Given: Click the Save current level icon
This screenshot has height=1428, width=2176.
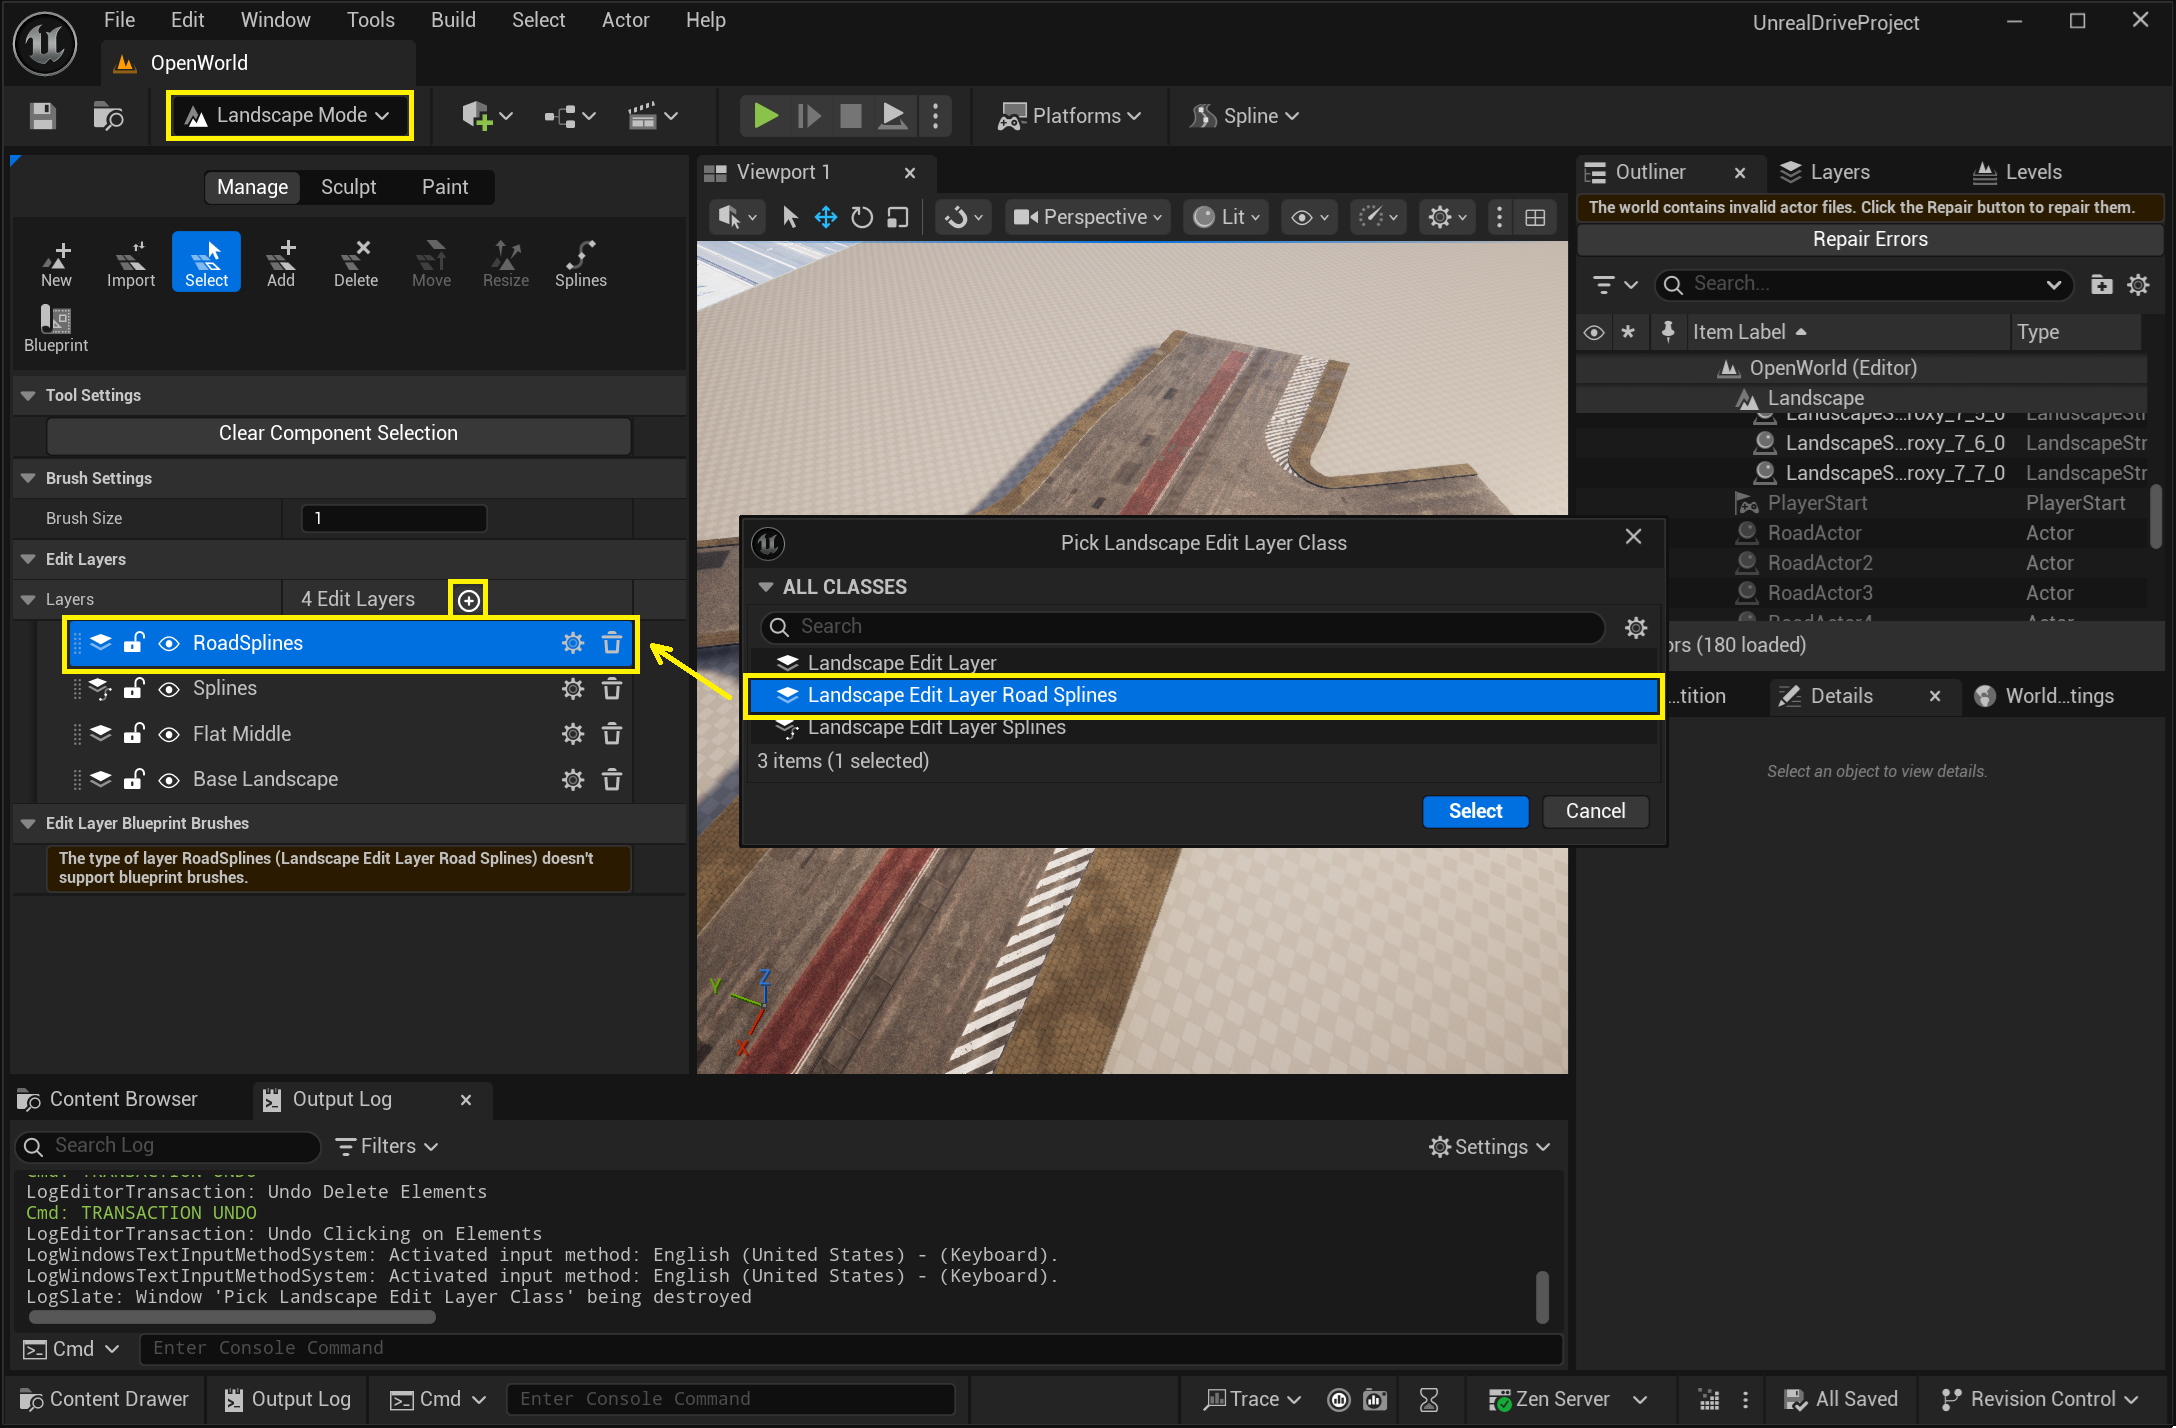Looking at the screenshot, I should click(x=42, y=116).
